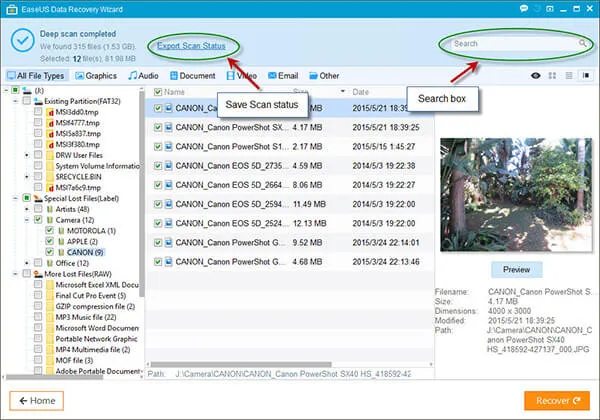
Task: Toggle the MOTOROLA (1) folder checkbox
Action: (x=51, y=230)
